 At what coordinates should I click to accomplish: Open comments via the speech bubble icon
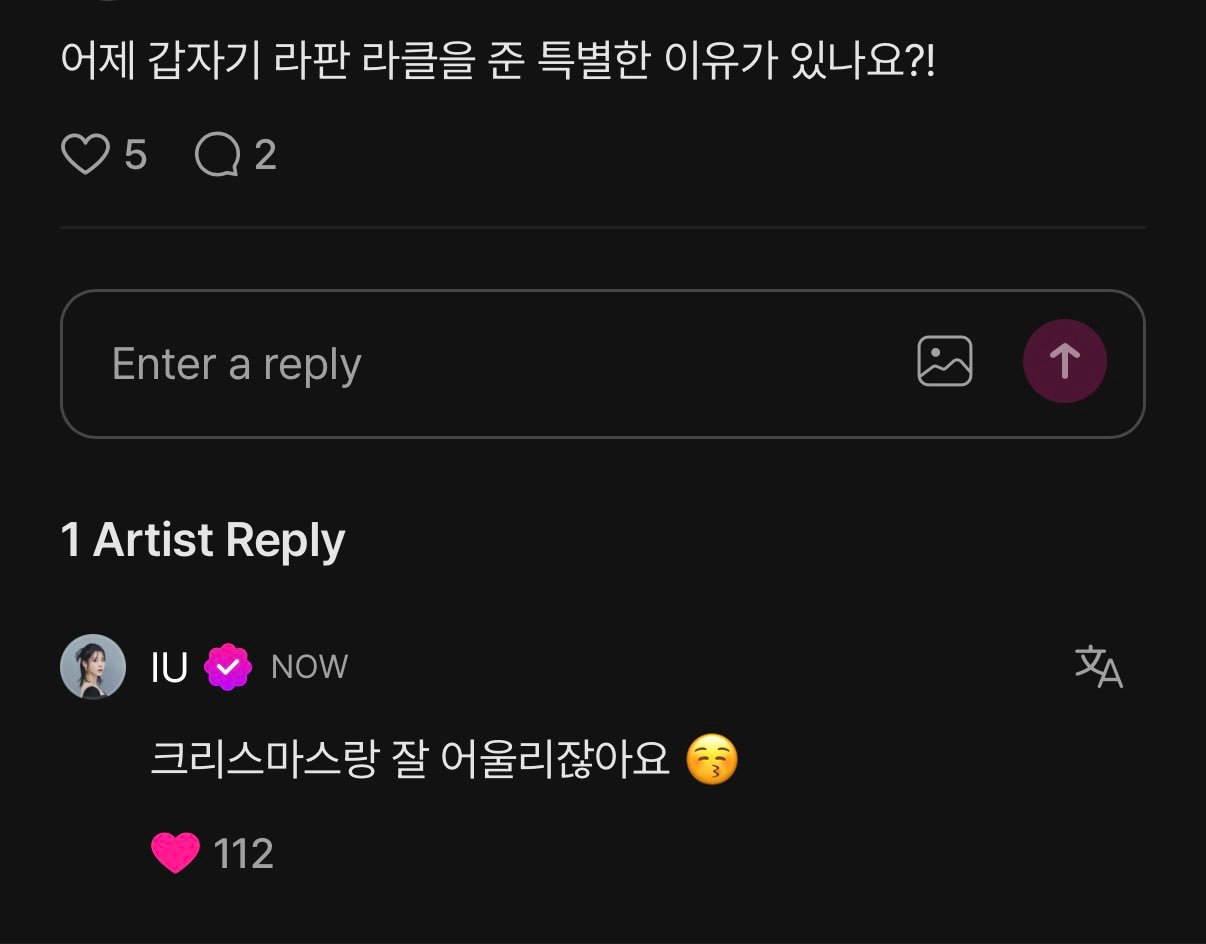pos(217,155)
